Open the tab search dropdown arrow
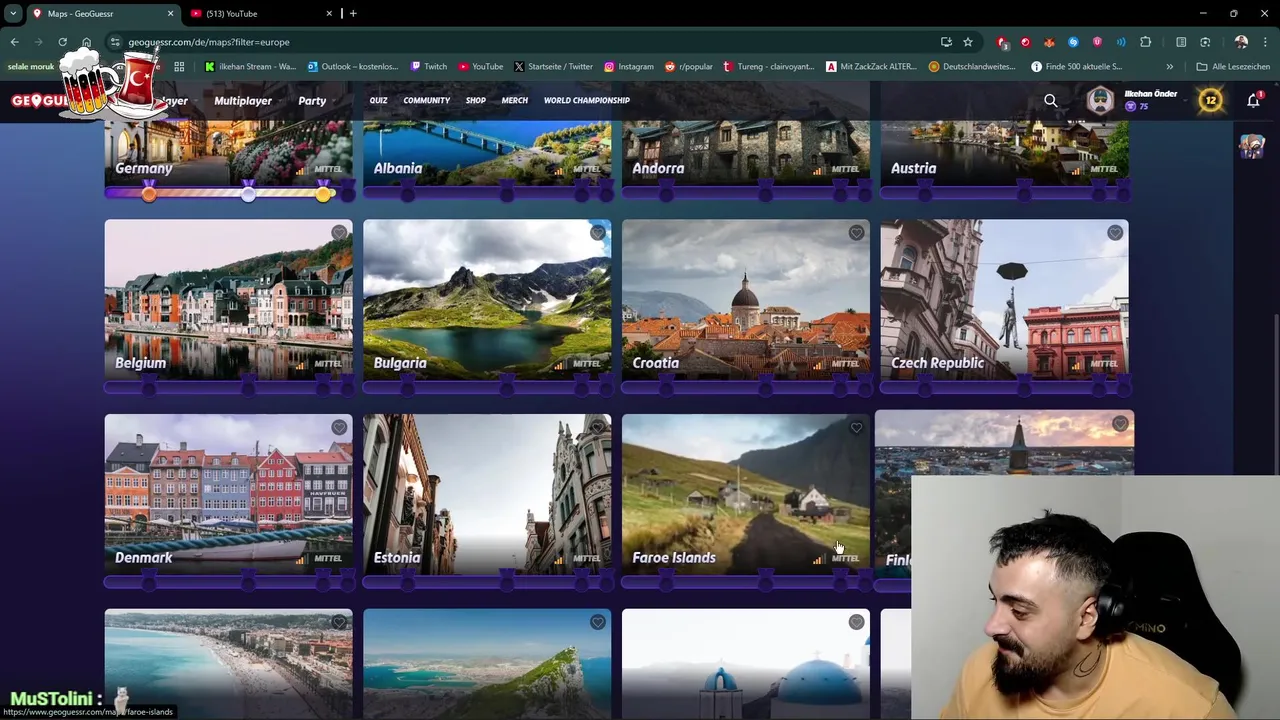The image size is (1280, 720). [x=13, y=13]
